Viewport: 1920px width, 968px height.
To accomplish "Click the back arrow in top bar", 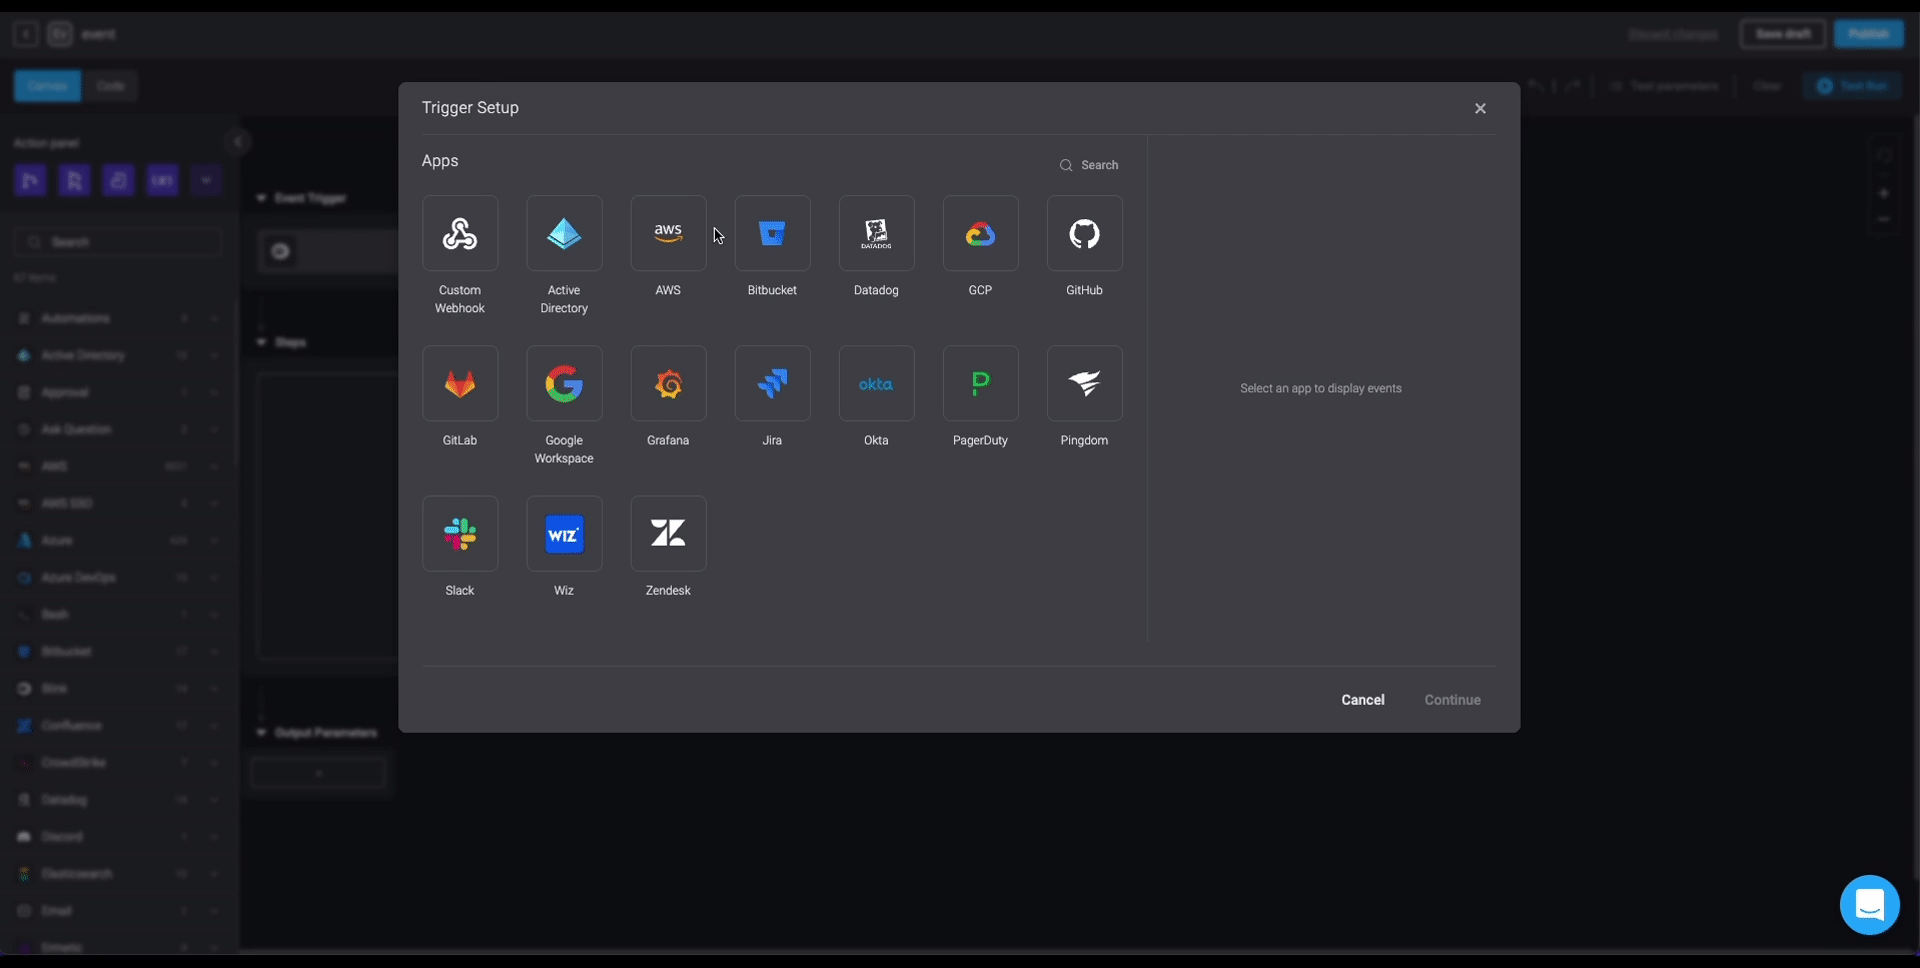I will tap(25, 34).
